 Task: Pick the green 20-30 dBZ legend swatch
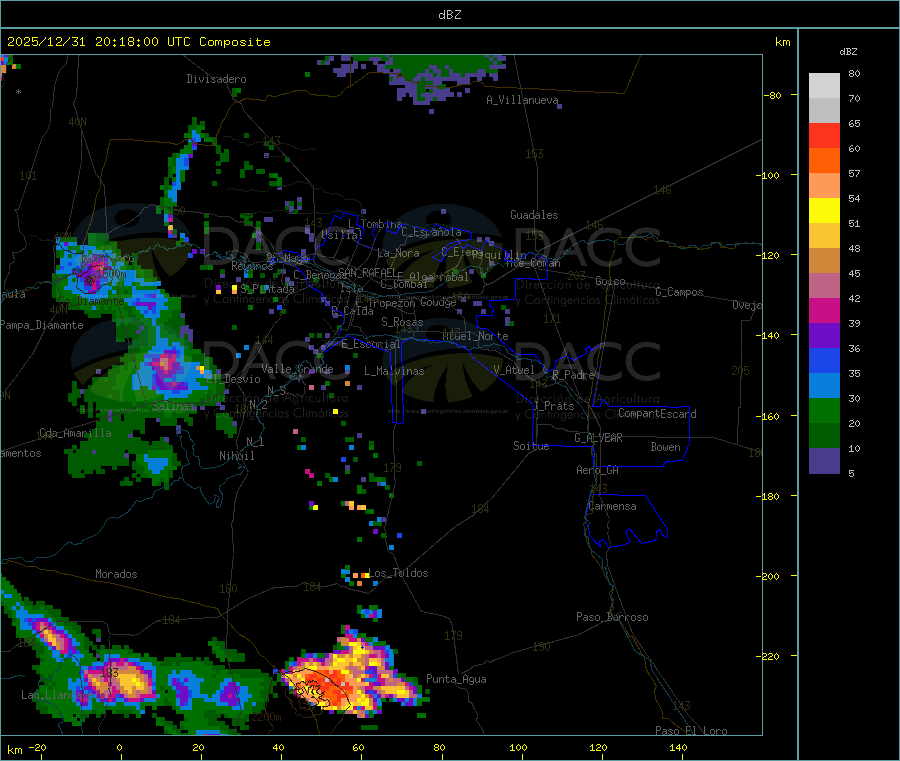pyautogui.click(x=824, y=410)
